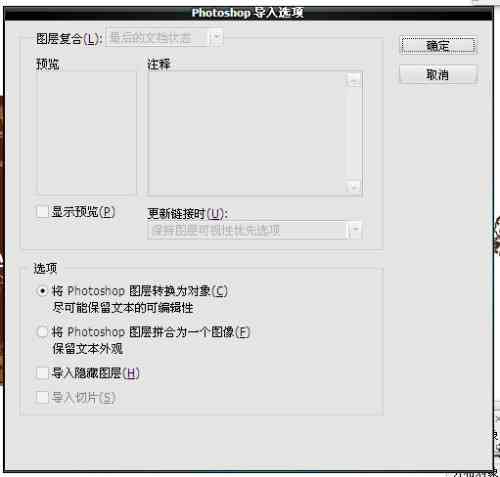Screen dimensions: 500x477
Task: Open the 图层复合(L) dropdown
Action: click(x=164, y=37)
